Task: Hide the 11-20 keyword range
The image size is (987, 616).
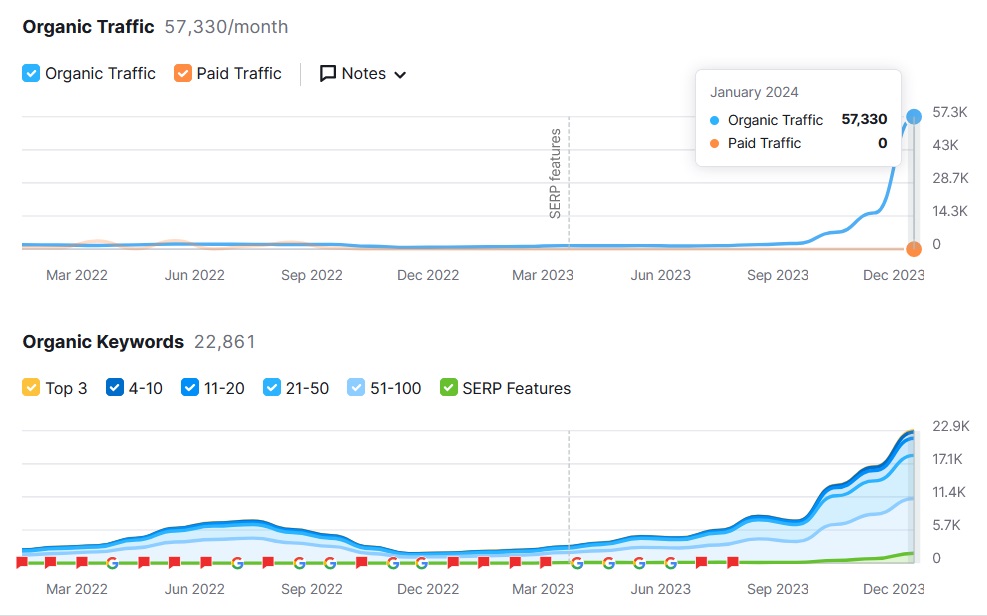Action: coord(190,388)
